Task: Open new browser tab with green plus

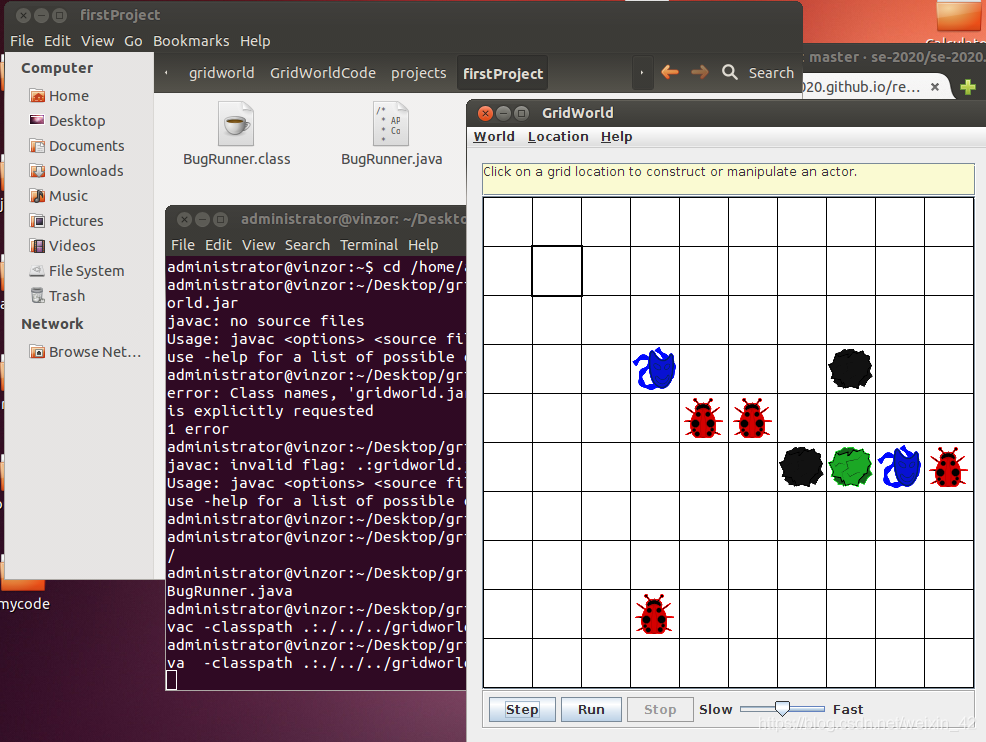Action: pyautogui.click(x=968, y=87)
